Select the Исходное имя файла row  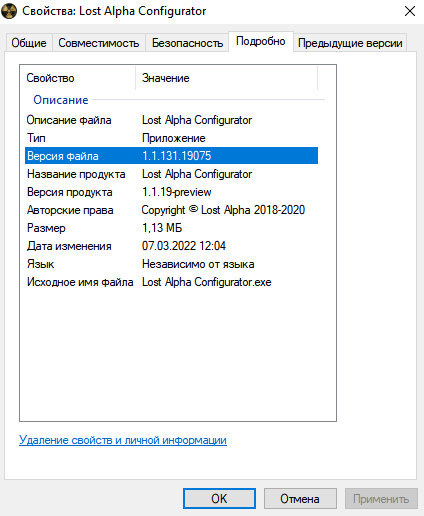(172, 282)
